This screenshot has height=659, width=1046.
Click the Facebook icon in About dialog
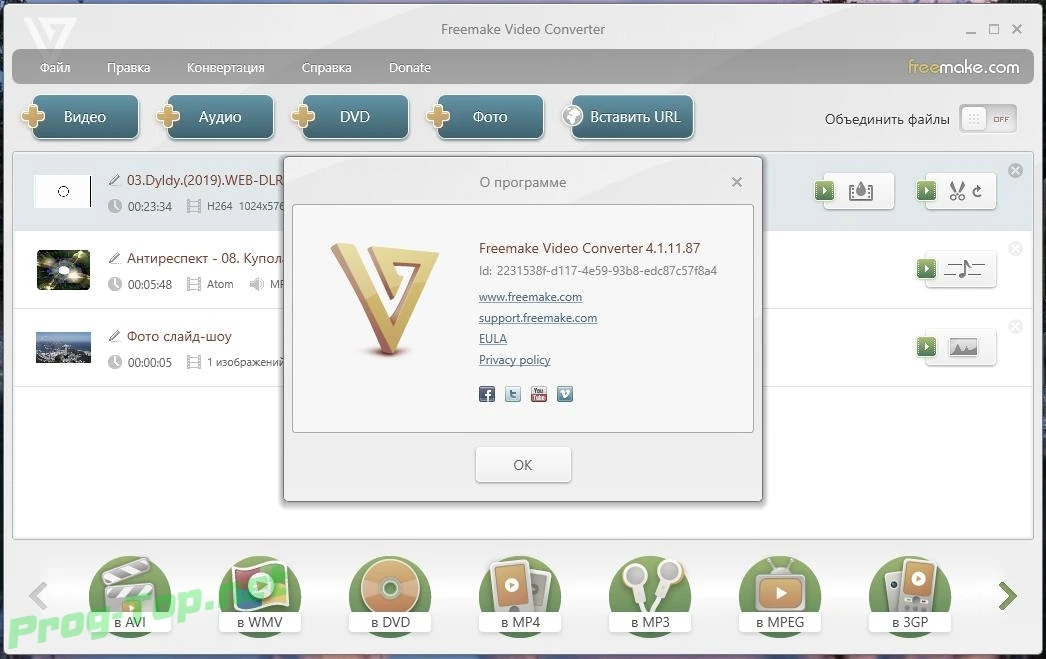pyautogui.click(x=487, y=394)
